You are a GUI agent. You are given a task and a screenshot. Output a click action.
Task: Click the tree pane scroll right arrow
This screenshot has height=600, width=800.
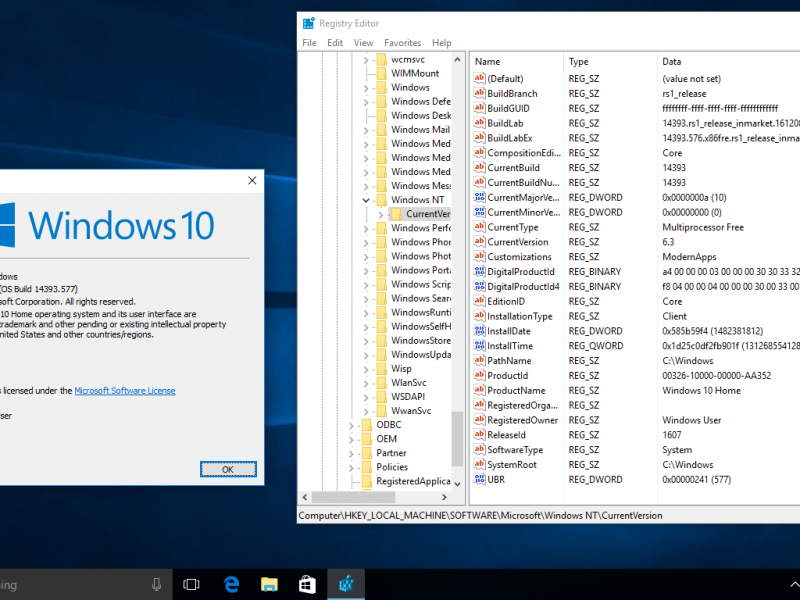444,497
